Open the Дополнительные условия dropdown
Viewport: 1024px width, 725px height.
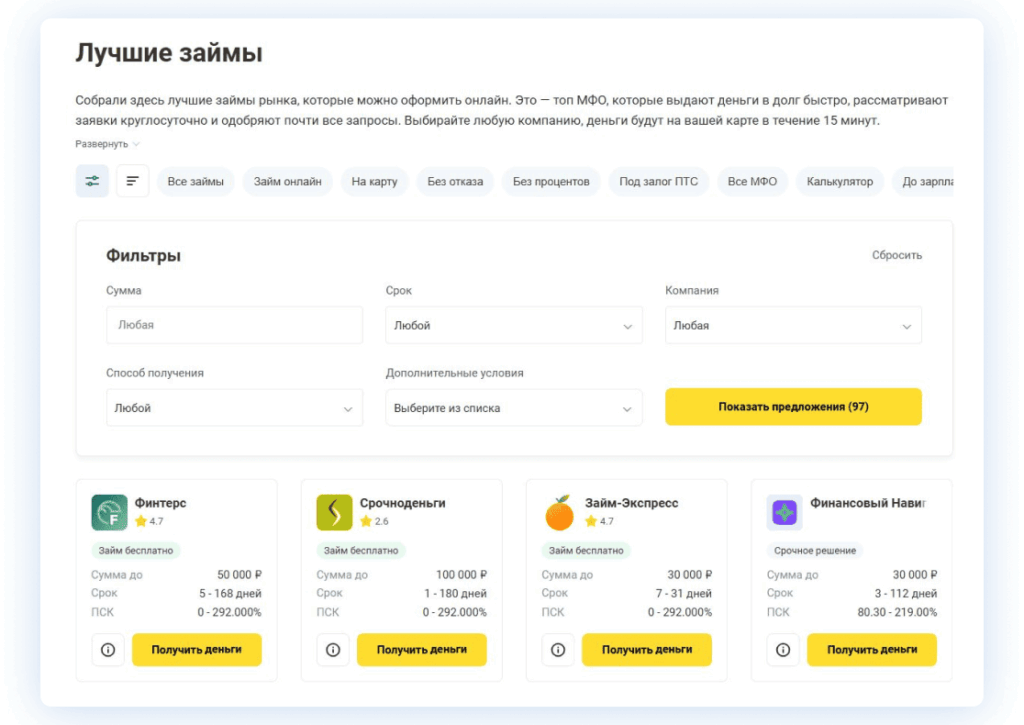point(513,408)
